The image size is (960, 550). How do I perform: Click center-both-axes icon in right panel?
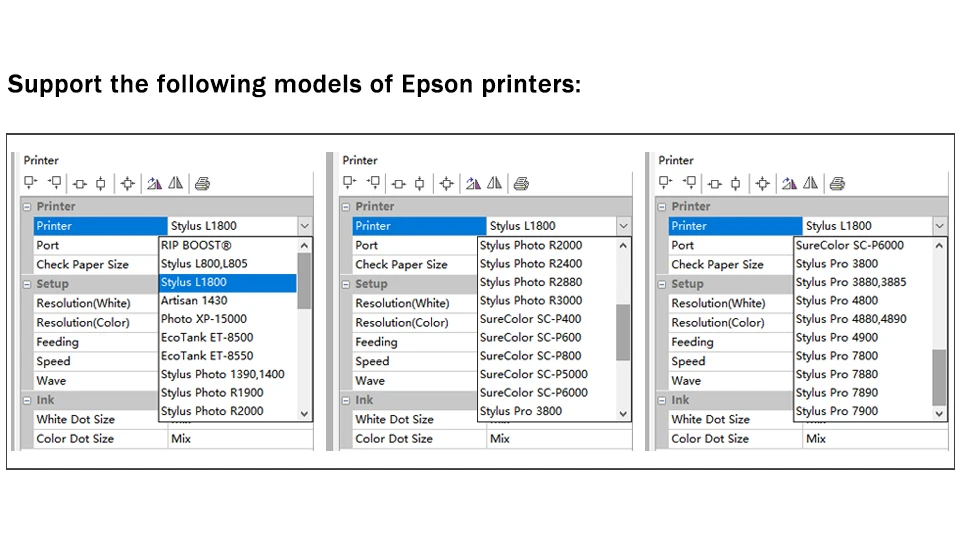tap(762, 183)
